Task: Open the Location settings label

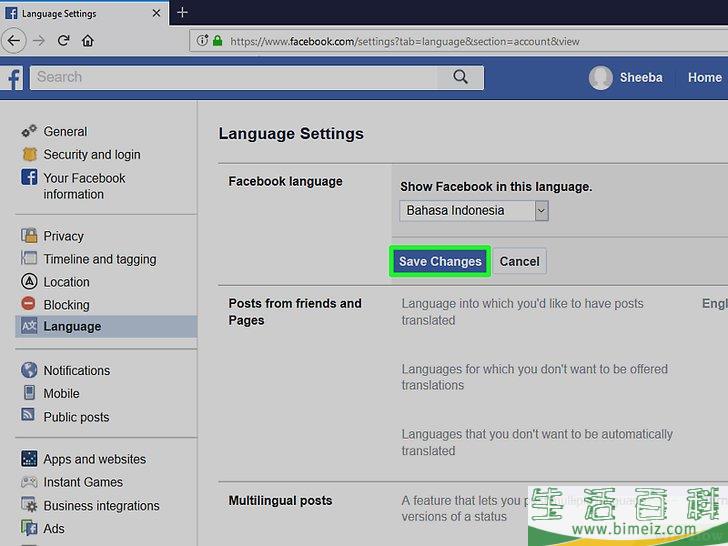Action: click(x=66, y=282)
